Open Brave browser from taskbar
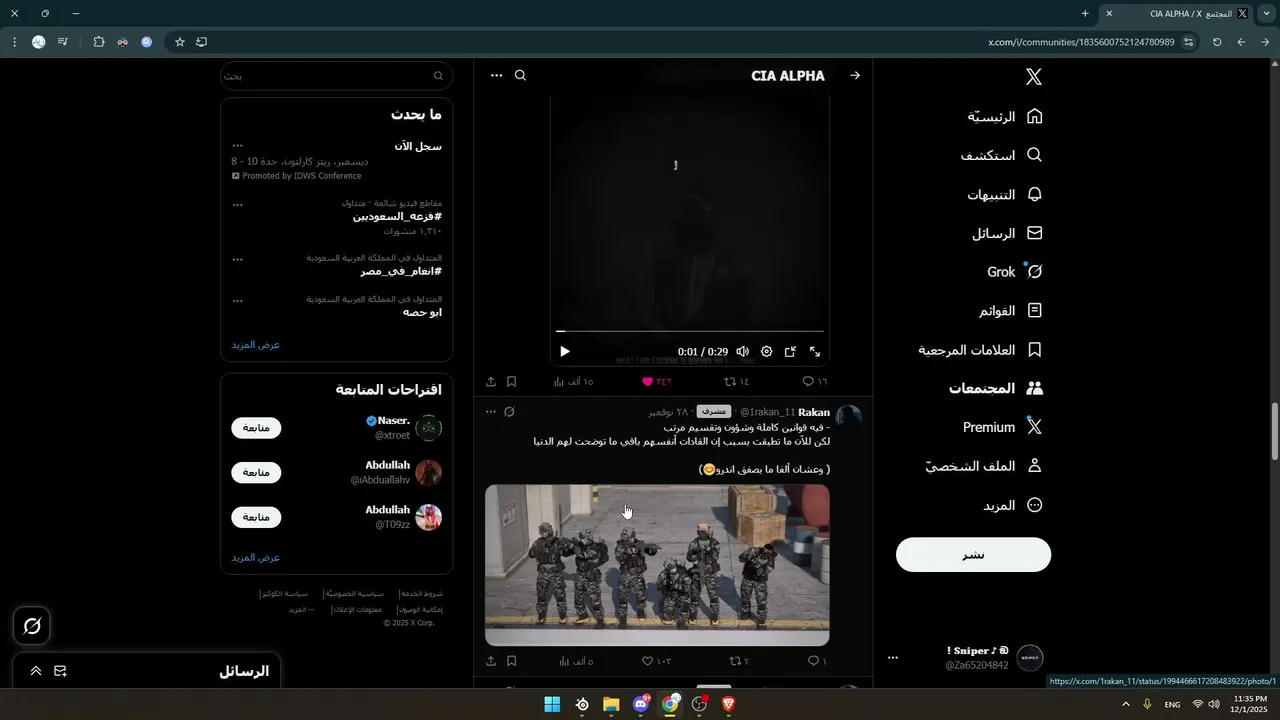Viewport: 1280px width, 720px height. 729,705
